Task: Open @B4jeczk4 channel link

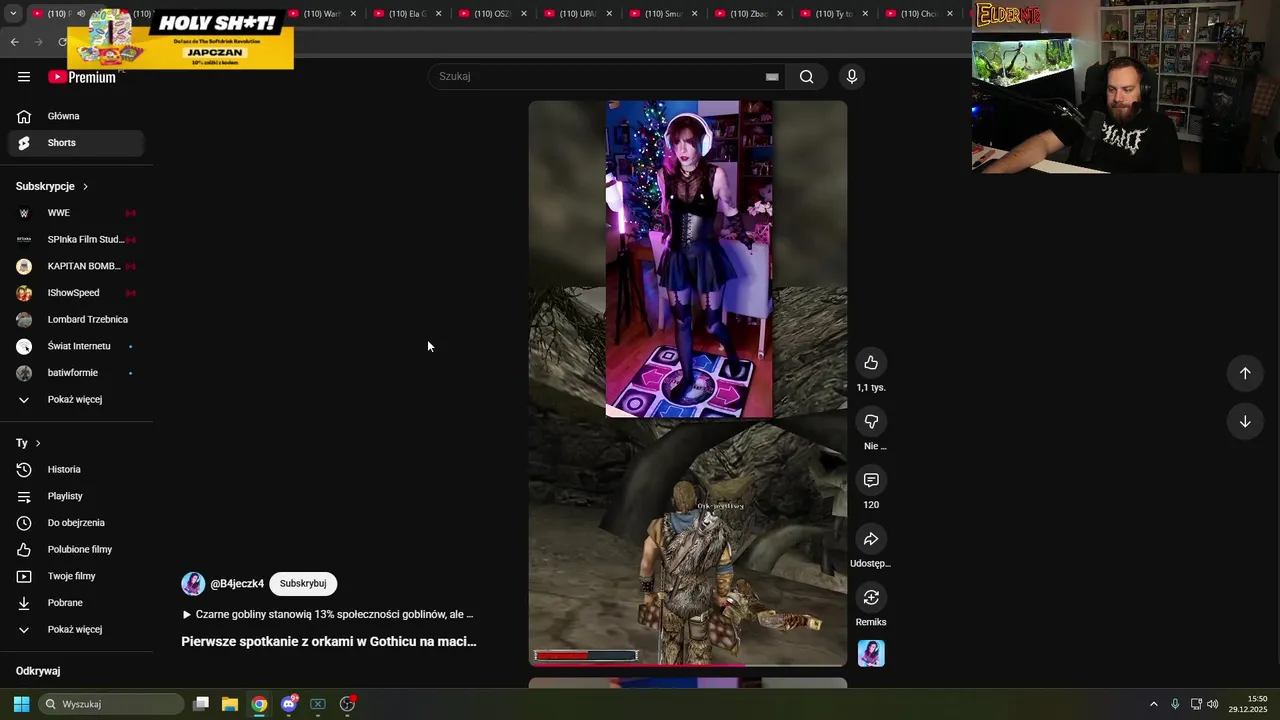Action: [237, 584]
